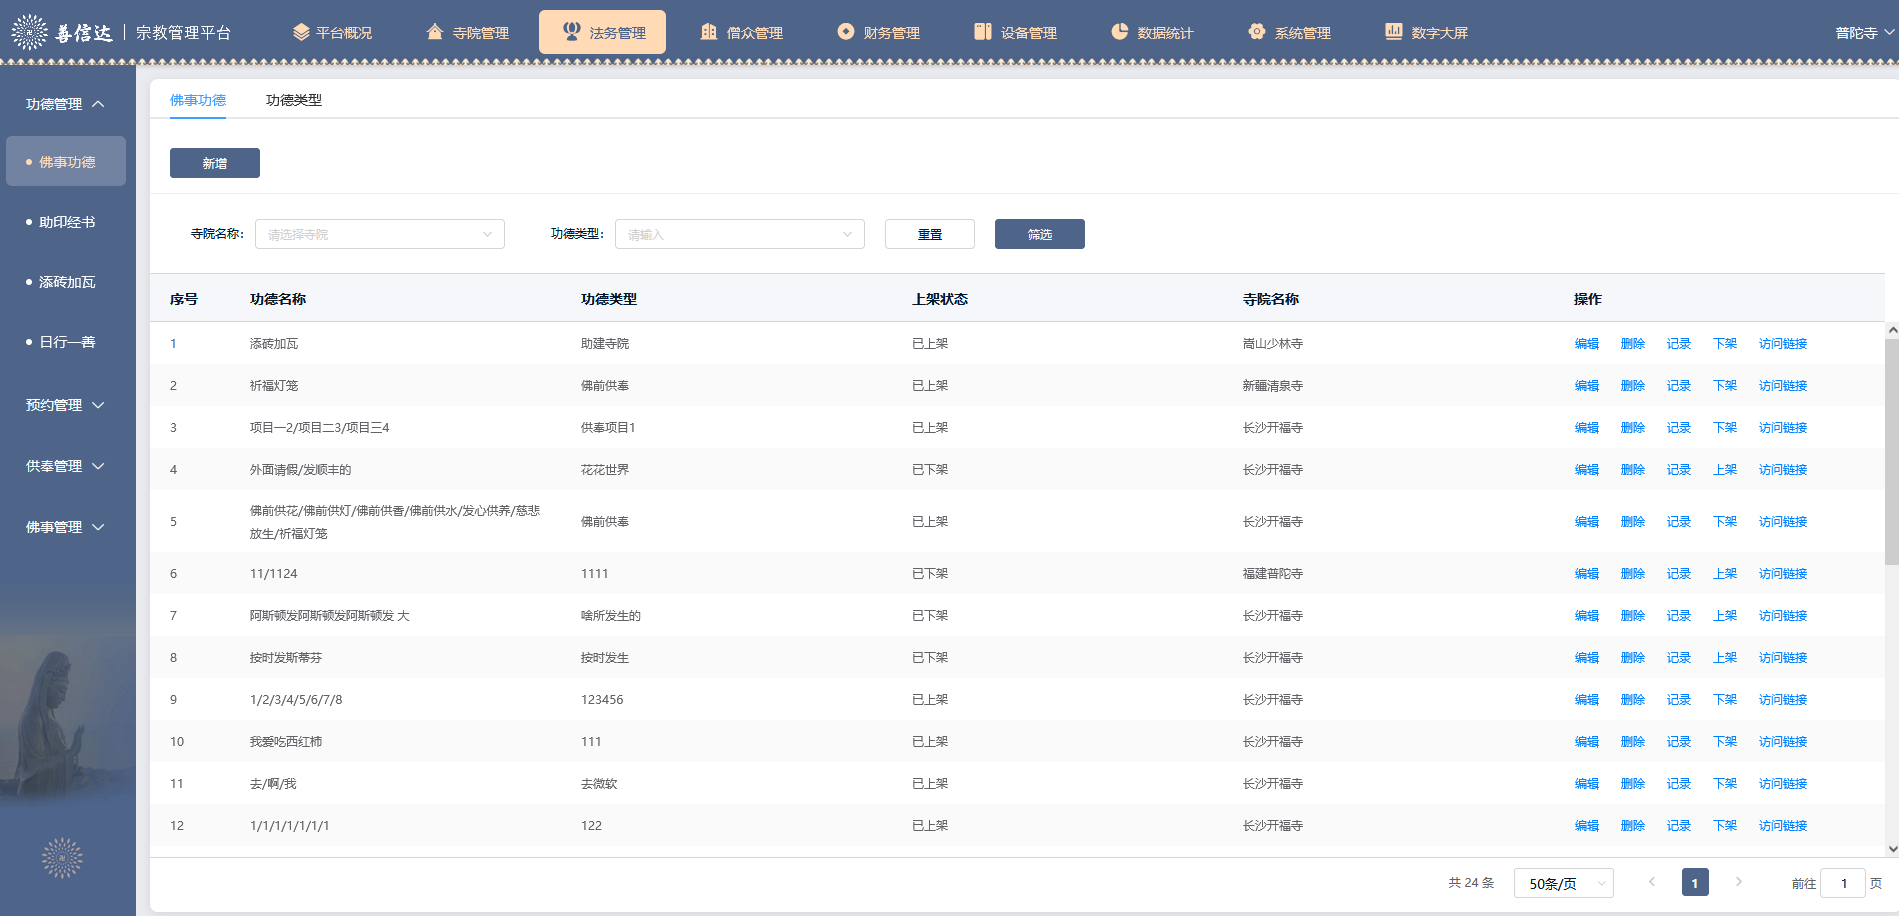Click 下架 for the 添砖加瓦 row
1899x916 pixels.
click(1725, 344)
